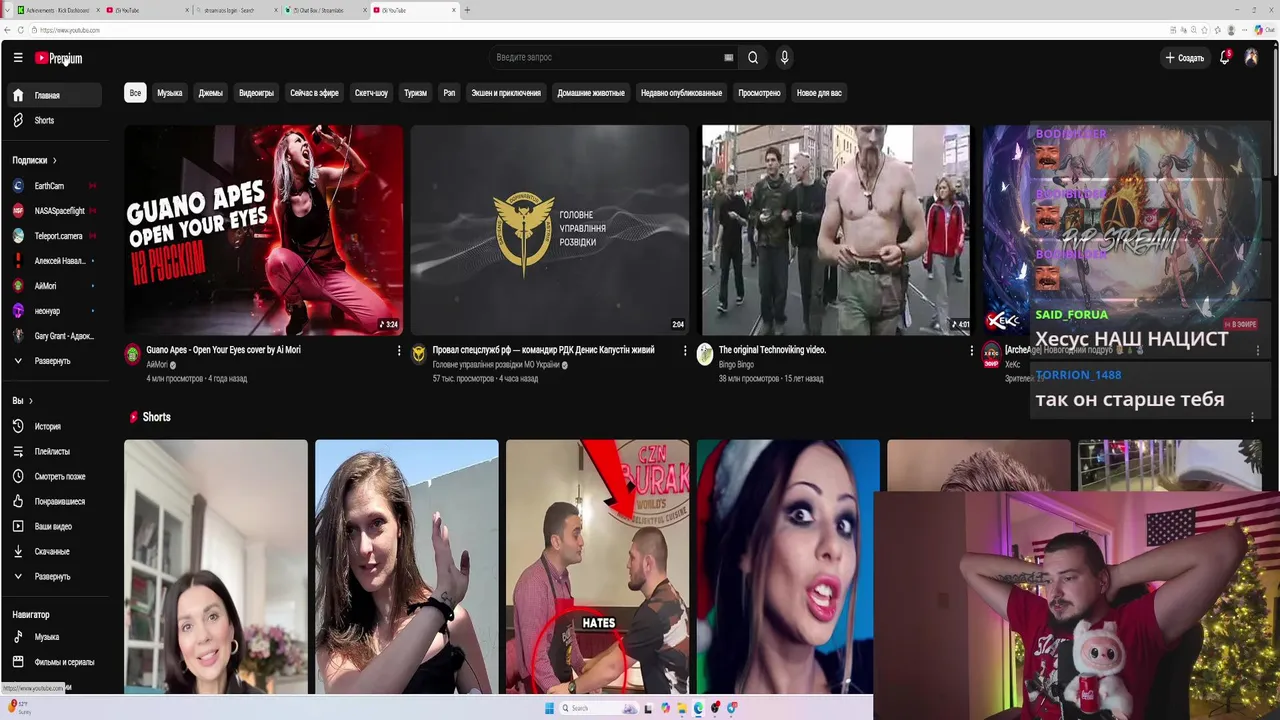Expand the Вы section header
Viewport: 1280px width, 720px height.
coord(23,401)
